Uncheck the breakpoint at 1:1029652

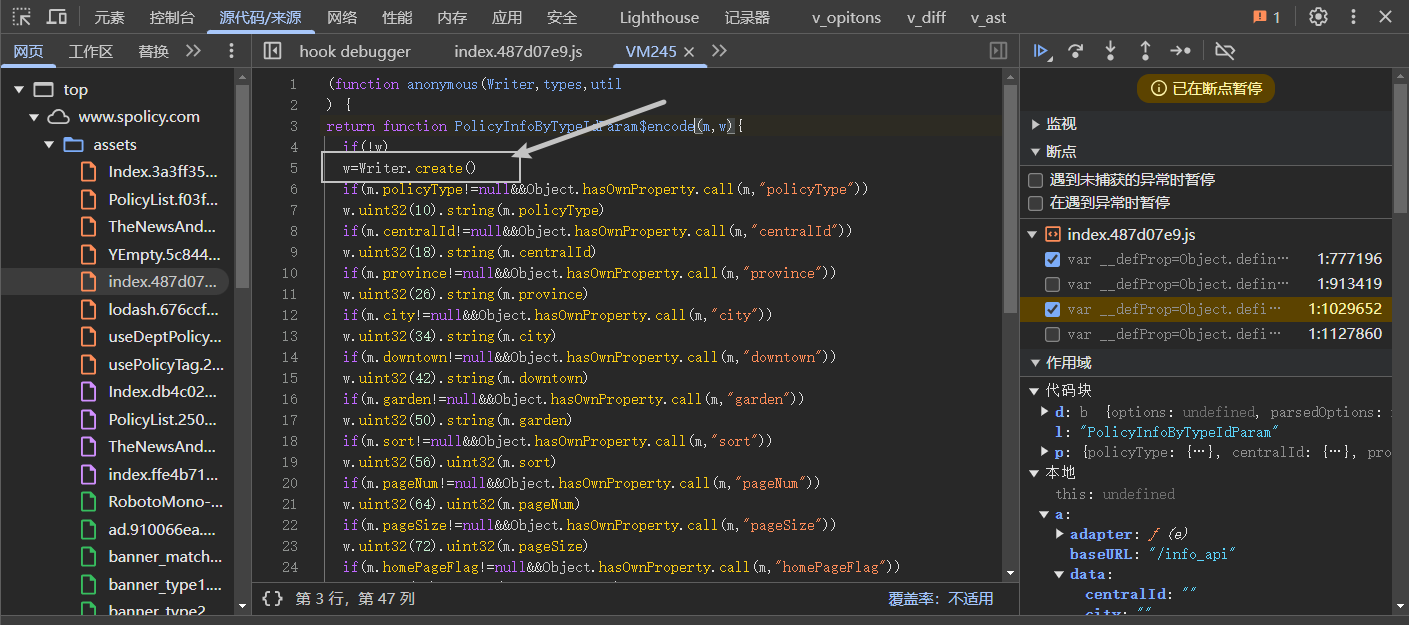click(x=1052, y=309)
